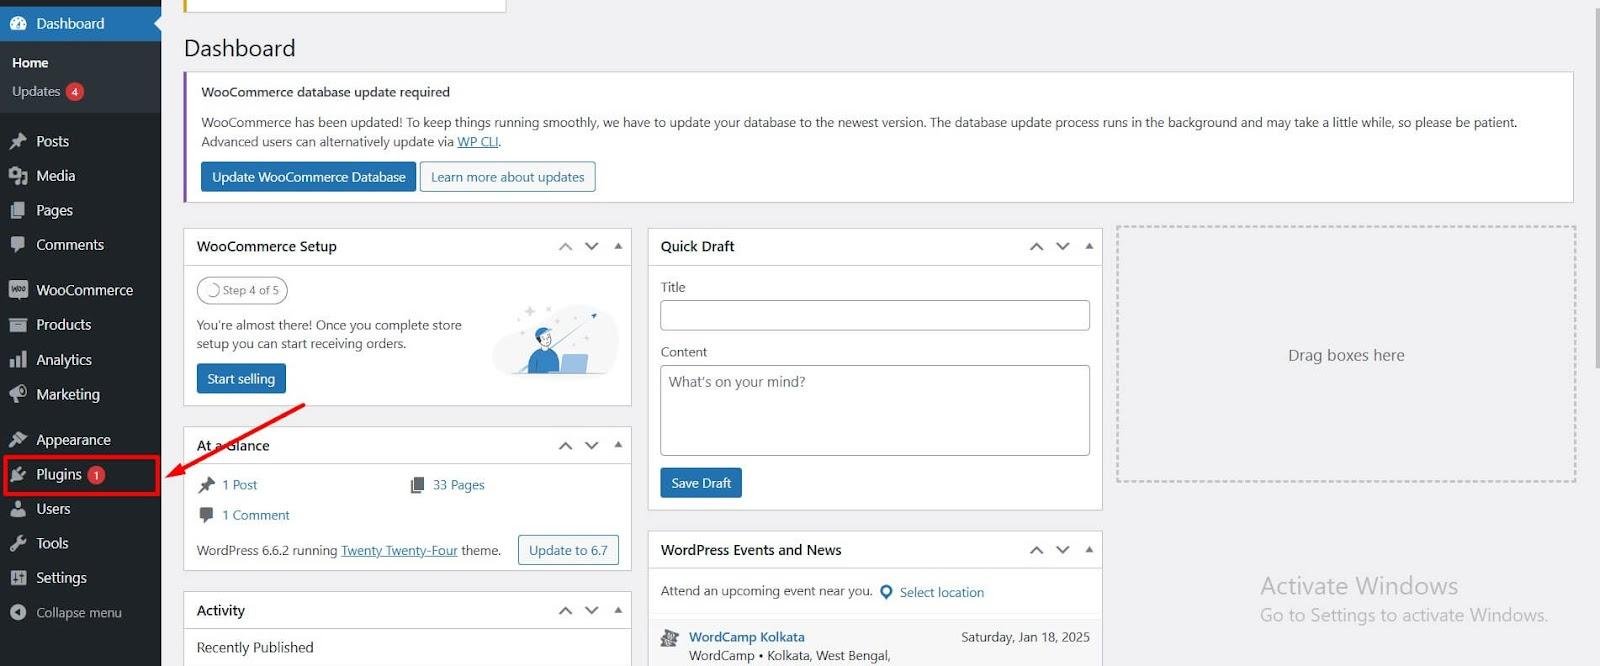Click the Update to 6.7 button
Screen dimensions: 1600x666
pos(568,550)
